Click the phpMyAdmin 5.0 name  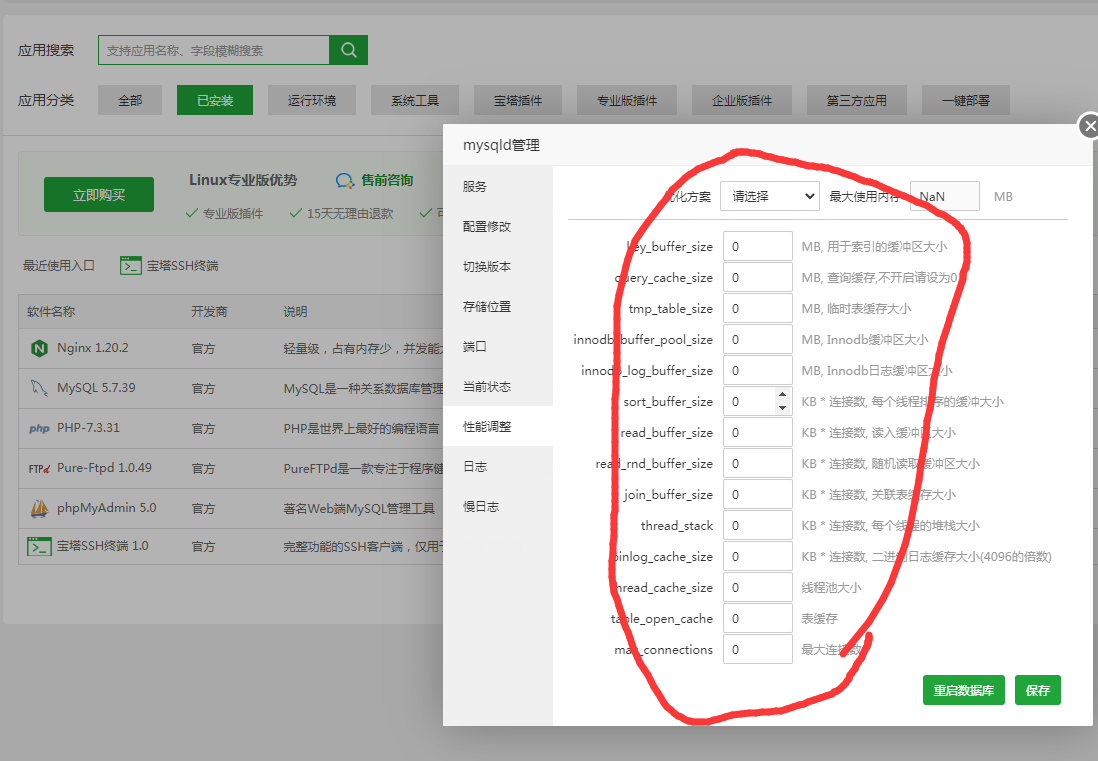106,508
